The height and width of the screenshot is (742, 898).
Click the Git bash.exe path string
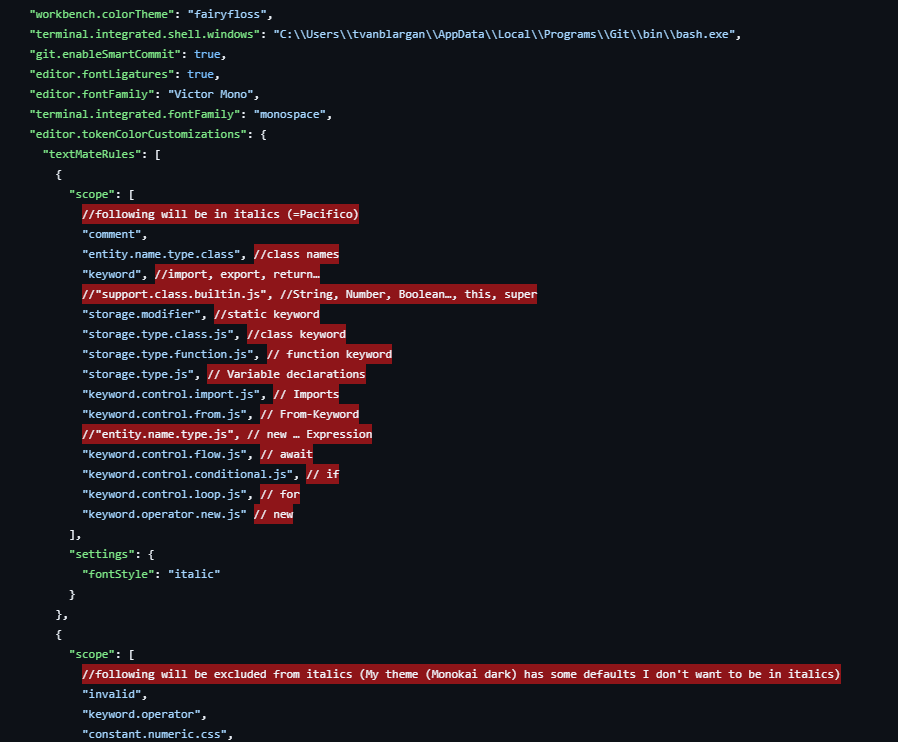504,34
